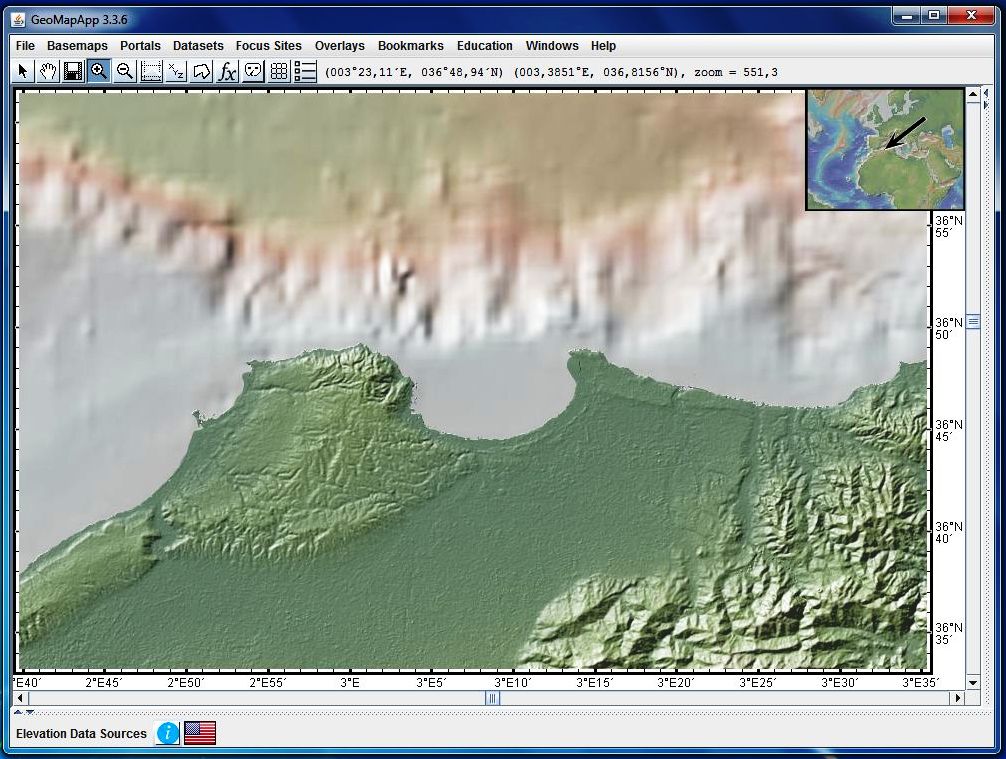
Task: Select the arrow pointer tool
Action: pyautogui.click(x=22, y=71)
